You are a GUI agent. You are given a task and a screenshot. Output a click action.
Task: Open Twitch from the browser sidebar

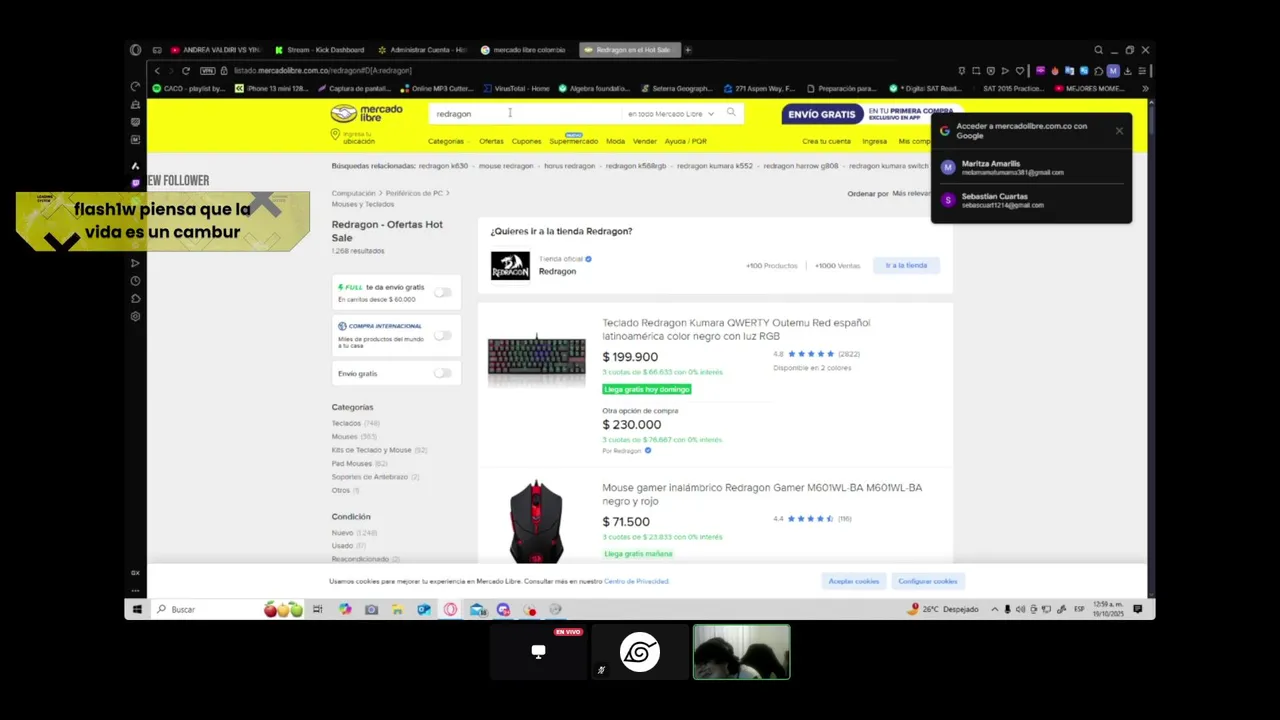click(135, 183)
